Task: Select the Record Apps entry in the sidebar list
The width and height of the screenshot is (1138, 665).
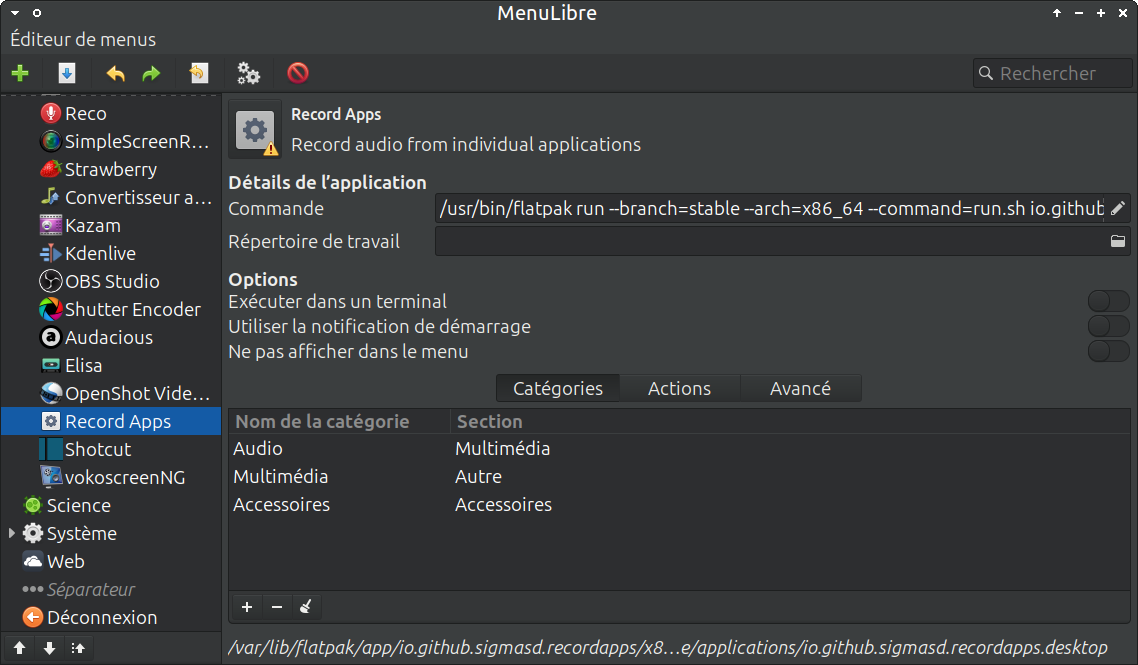Action: click(111, 421)
